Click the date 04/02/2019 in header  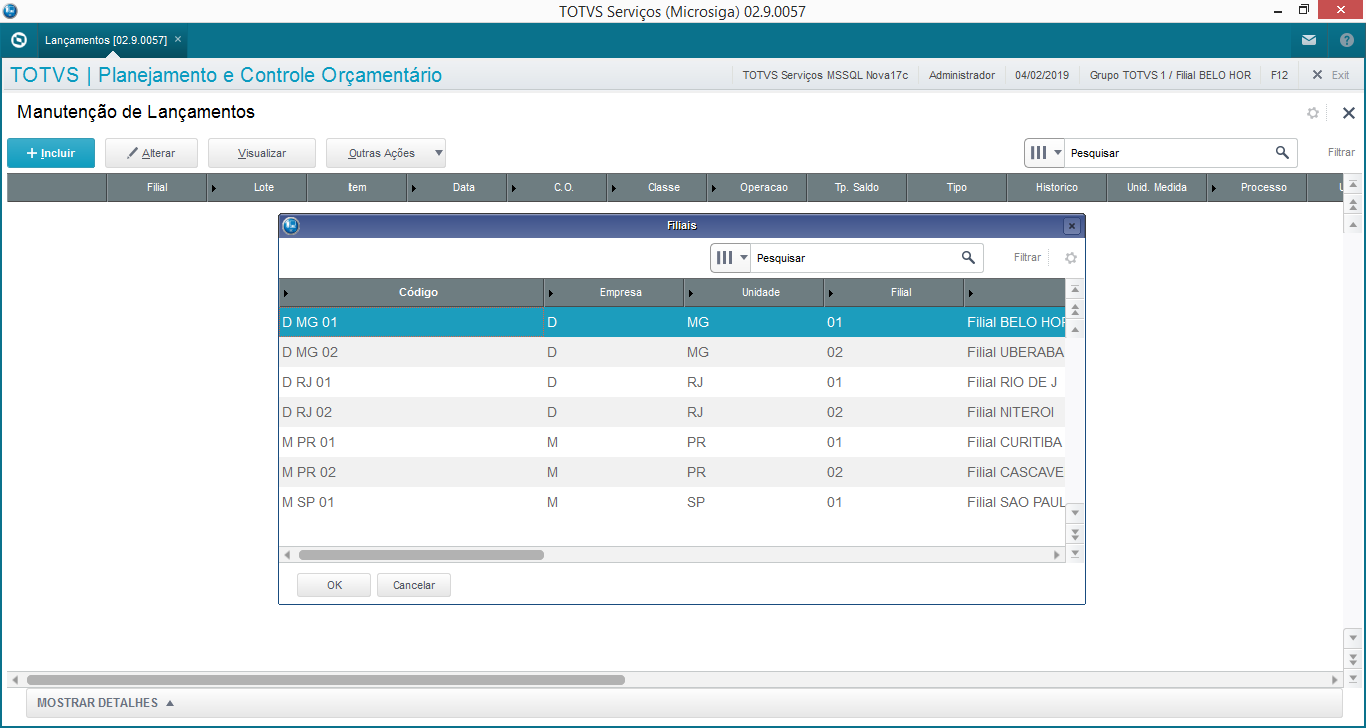[1042, 75]
